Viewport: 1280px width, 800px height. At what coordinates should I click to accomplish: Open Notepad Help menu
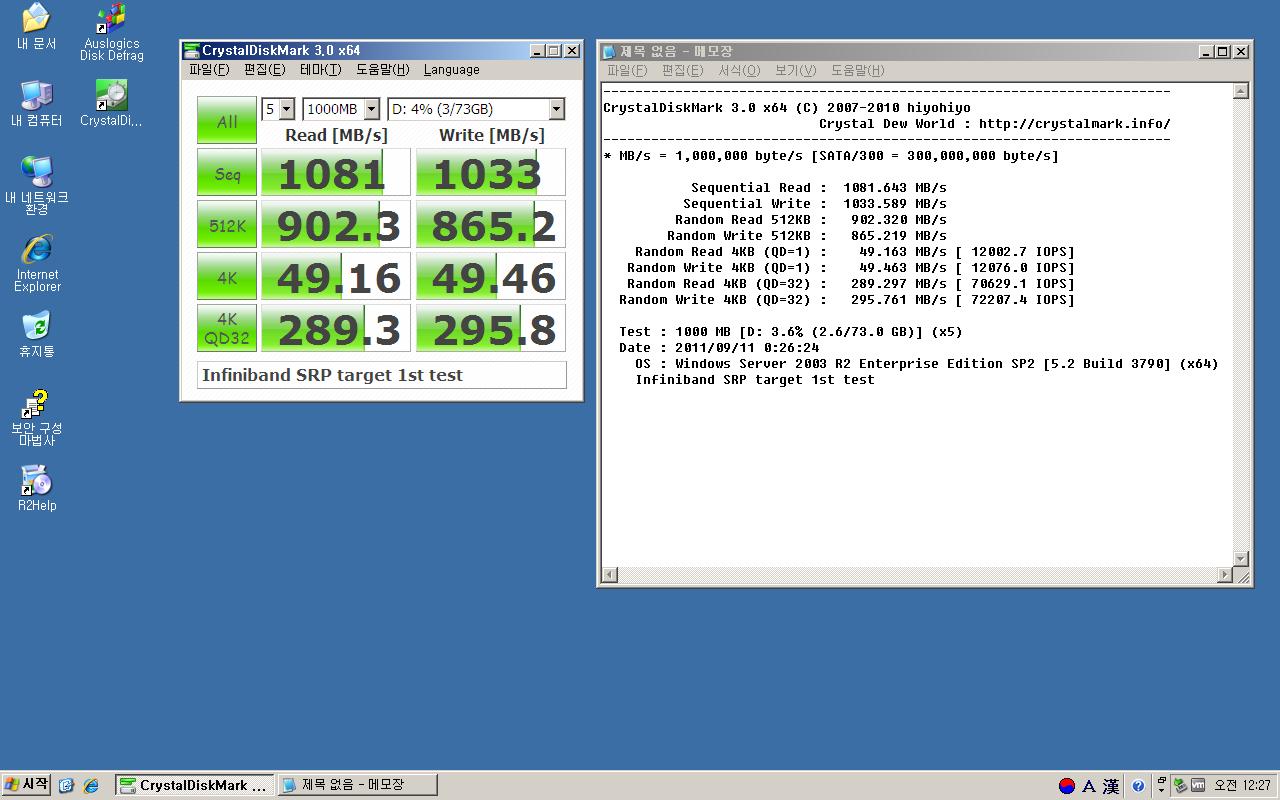[x=857, y=71]
